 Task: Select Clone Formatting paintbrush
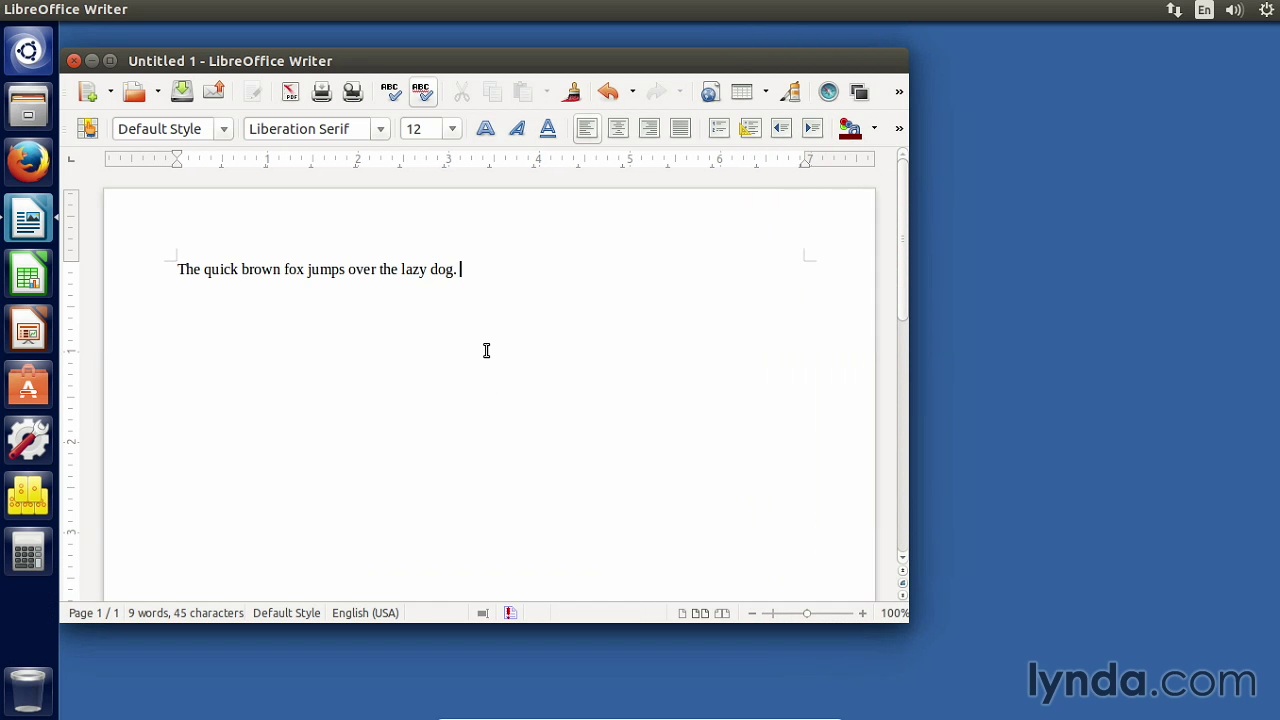571,92
